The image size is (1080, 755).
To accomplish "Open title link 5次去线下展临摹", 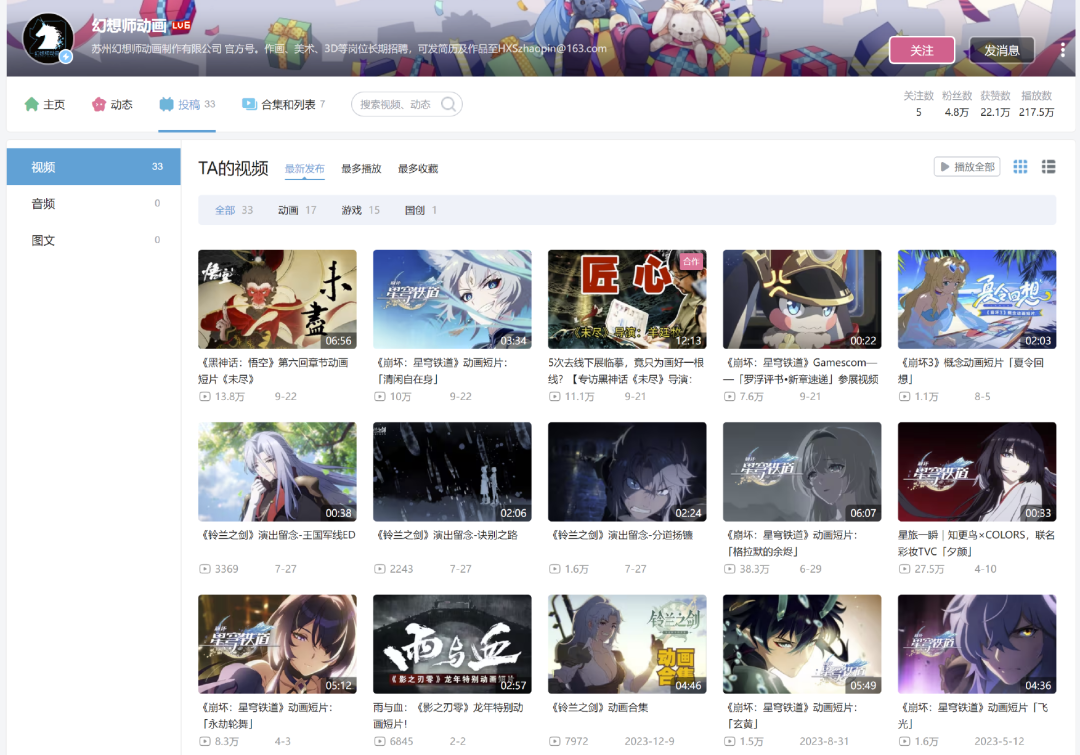I will click(626, 371).
